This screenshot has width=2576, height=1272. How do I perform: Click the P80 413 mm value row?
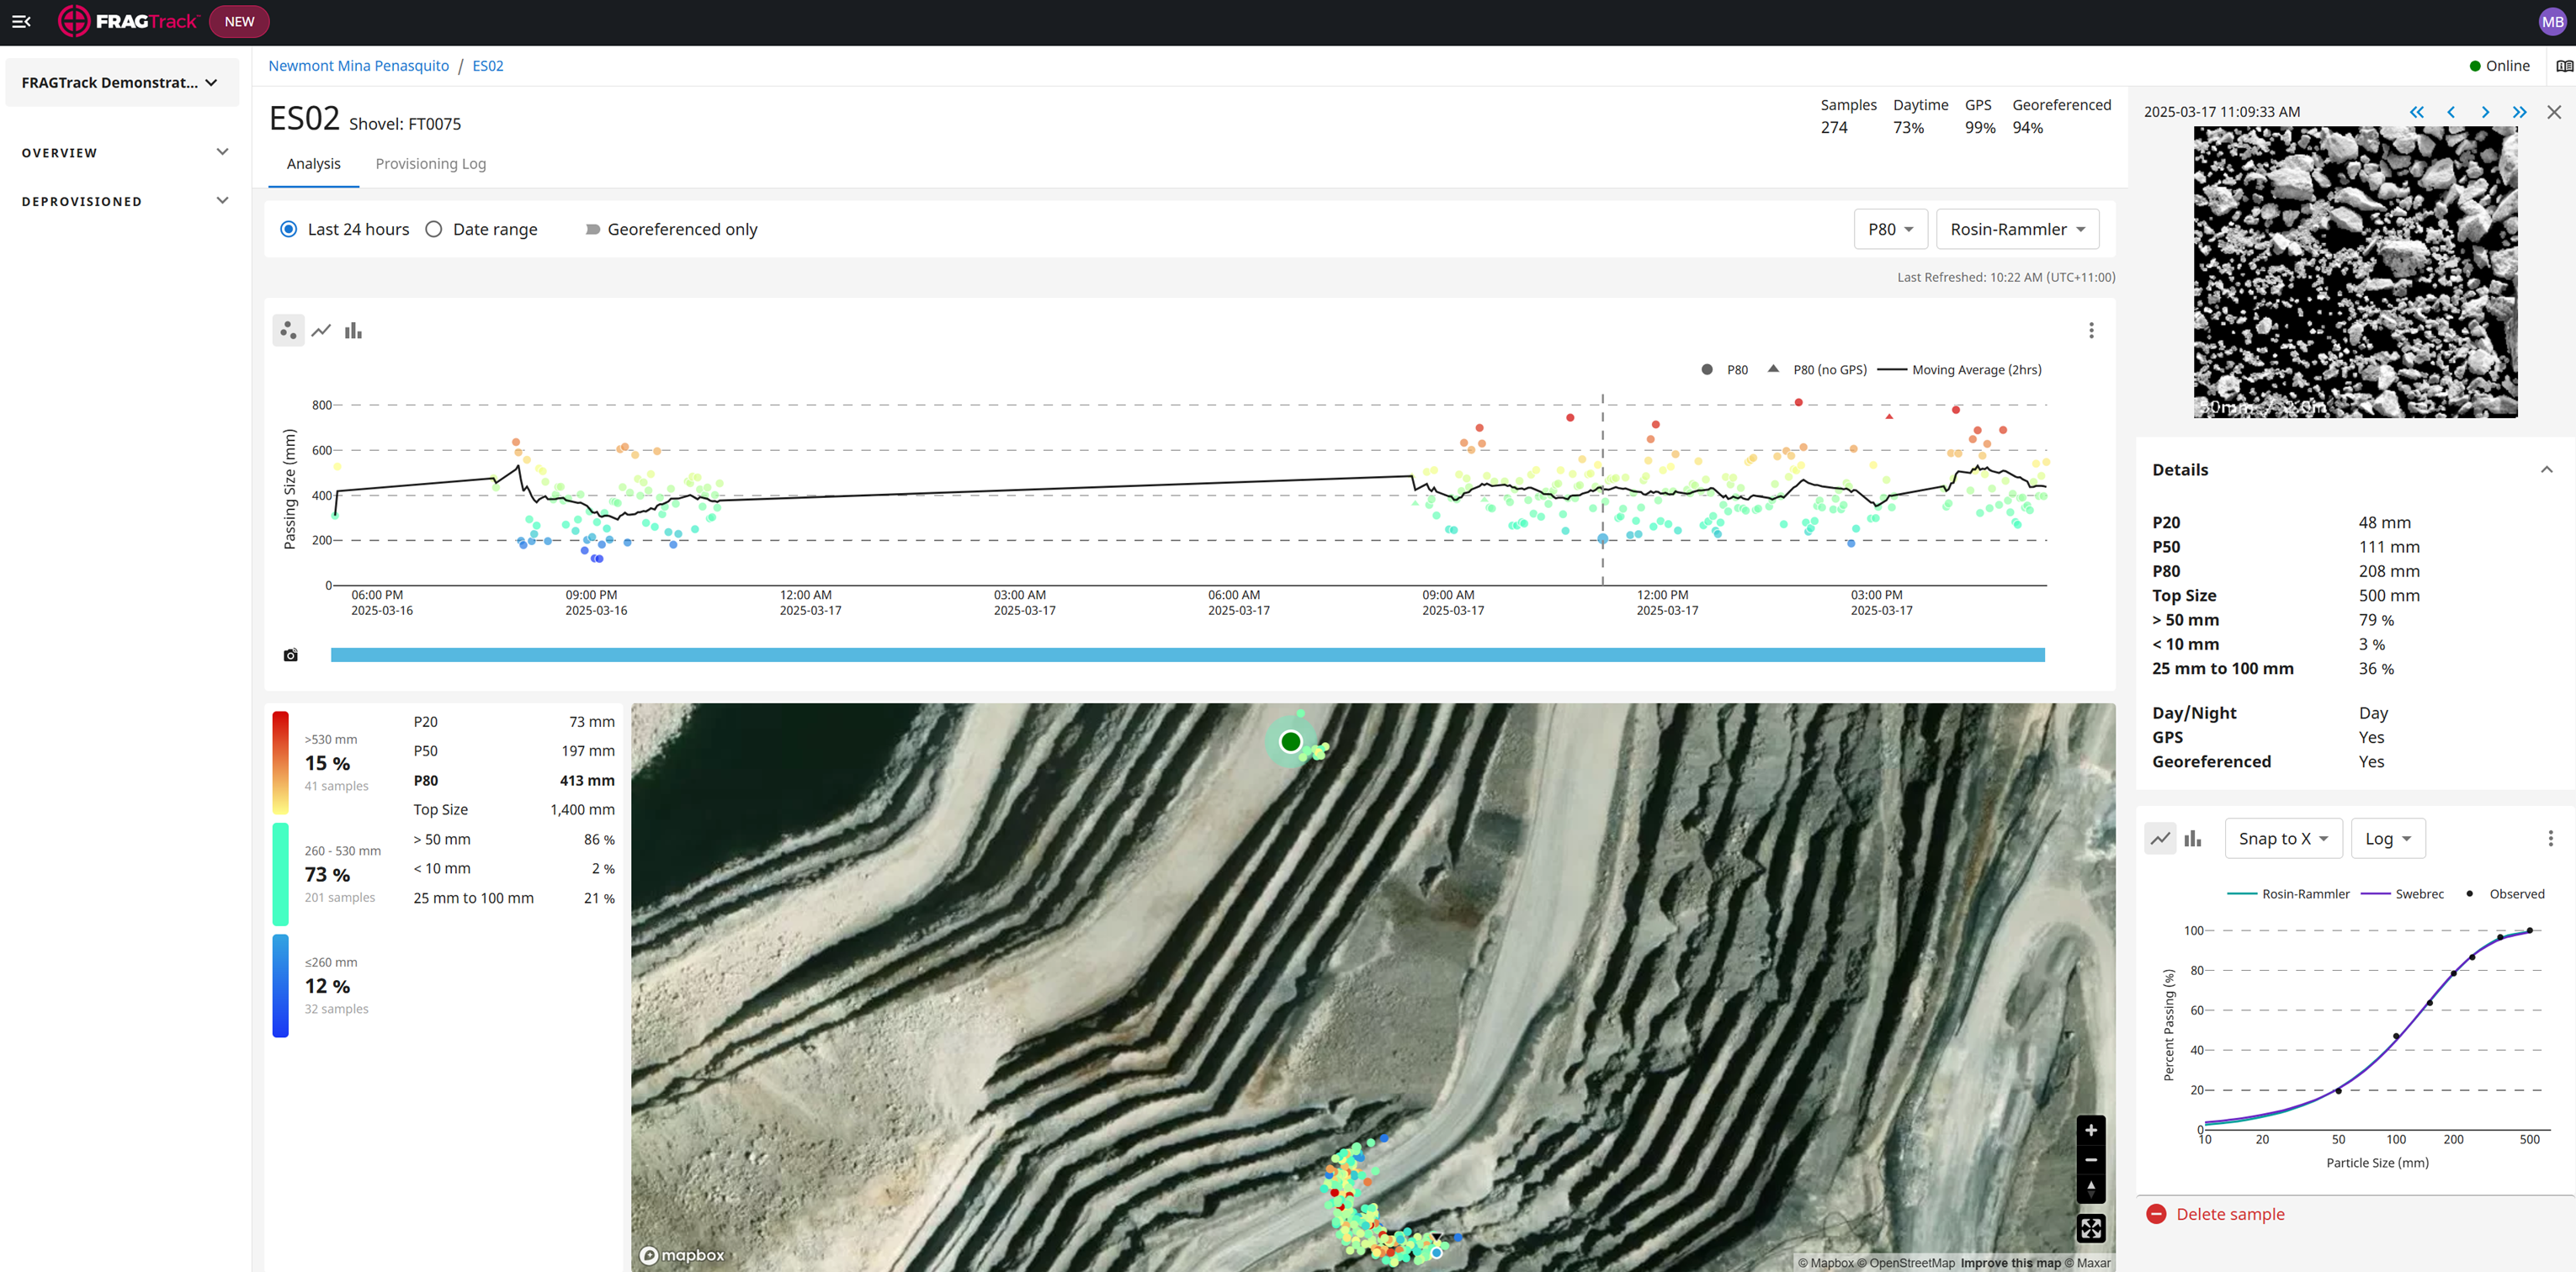pos(514,780)
